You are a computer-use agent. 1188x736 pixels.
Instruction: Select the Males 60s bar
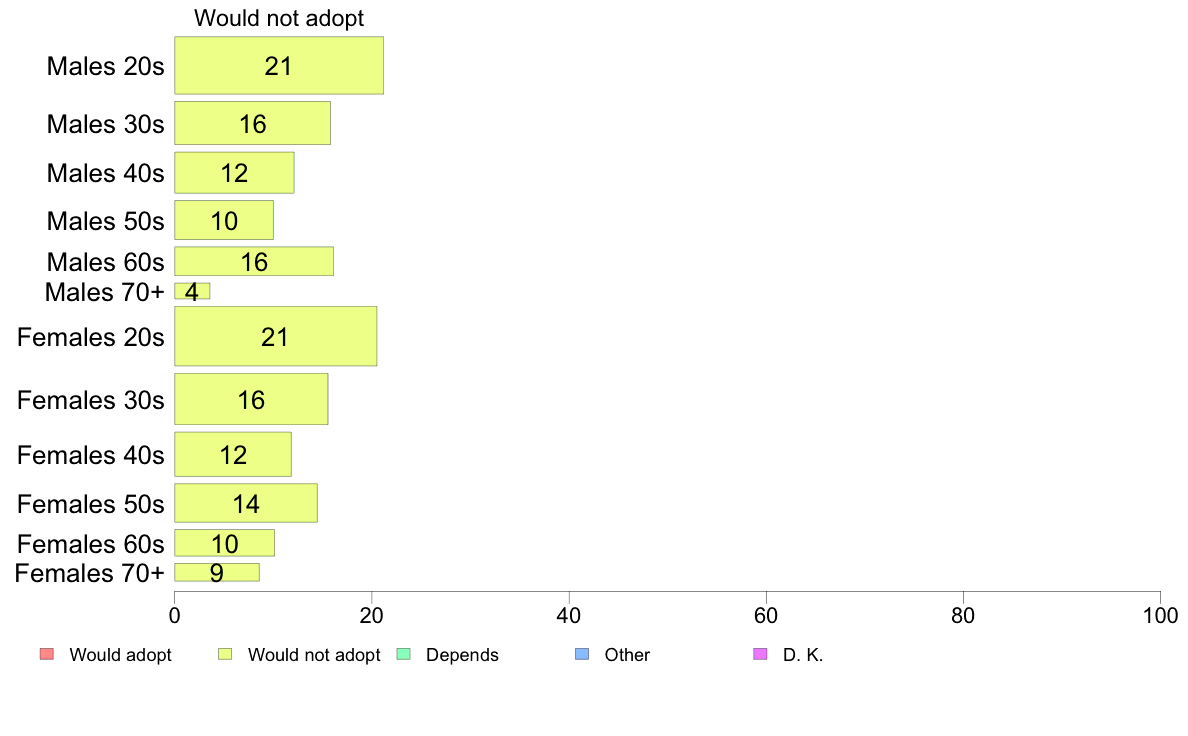[254, 262]
